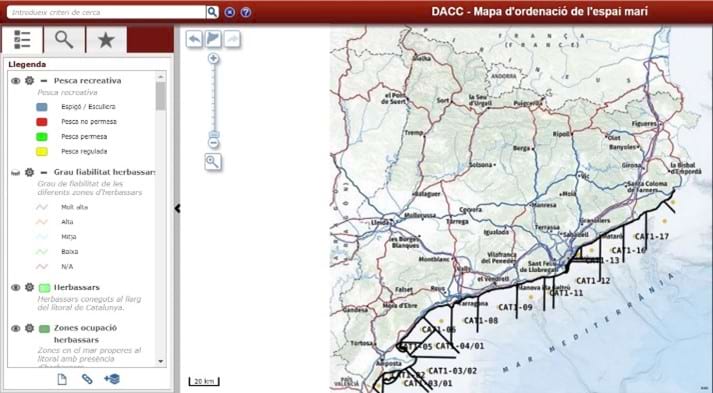Image resolution: width=713 pixels, height=393 pixels.
Task: Zoom in with the plus button
Action: click(x=213, y=59)
